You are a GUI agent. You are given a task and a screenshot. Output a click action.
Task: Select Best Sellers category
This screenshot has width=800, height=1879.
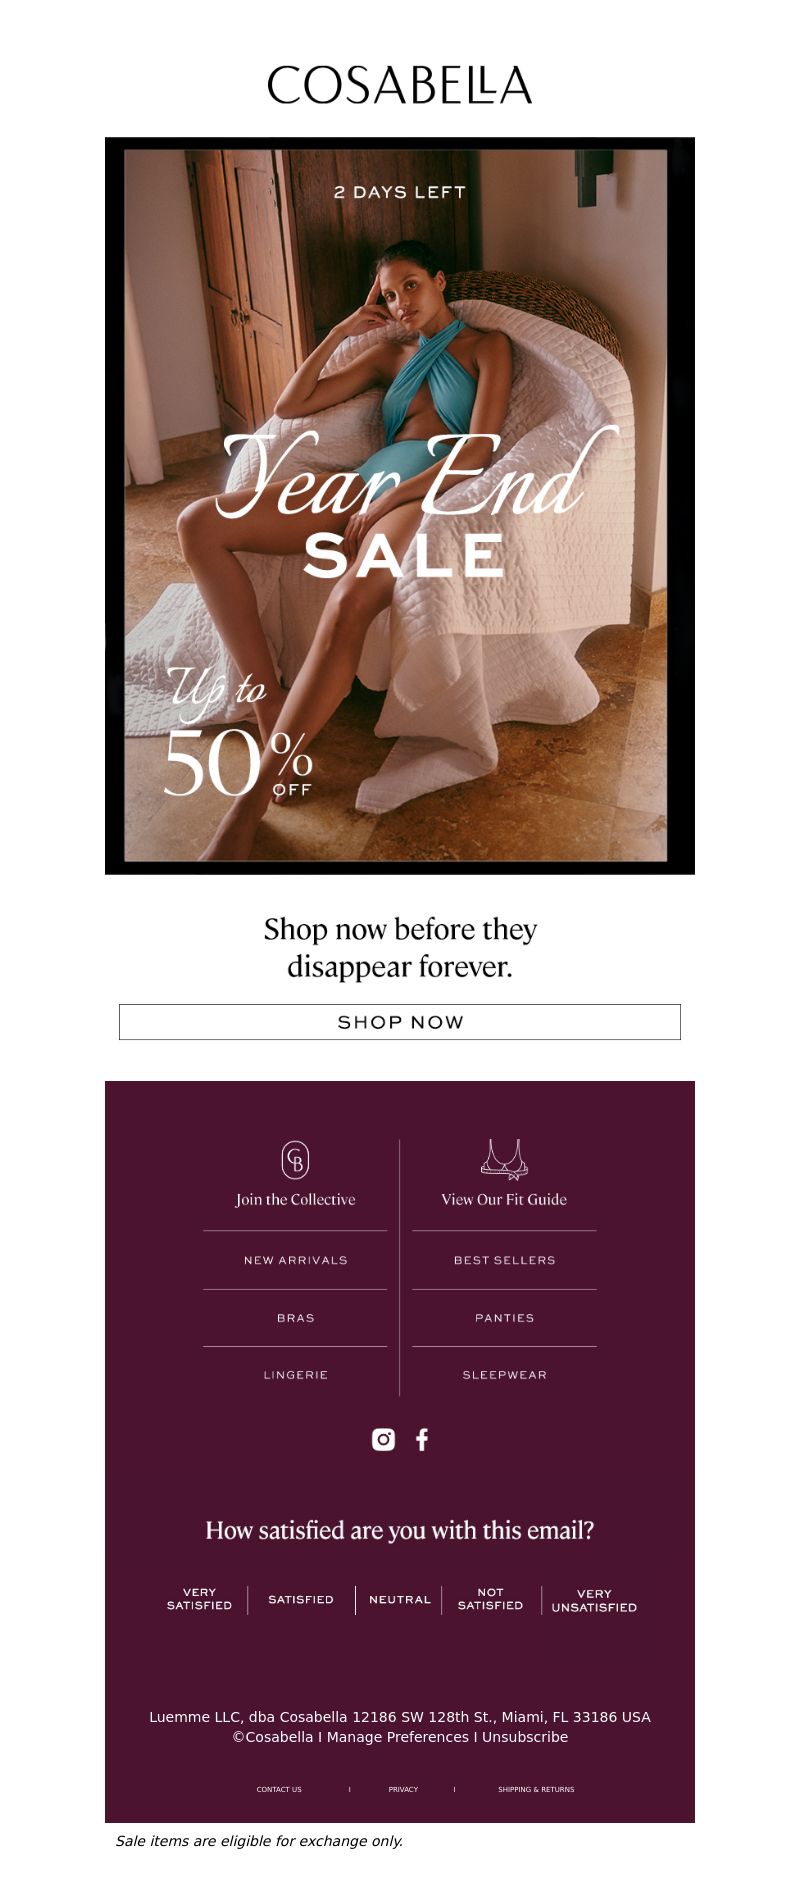504,1260
